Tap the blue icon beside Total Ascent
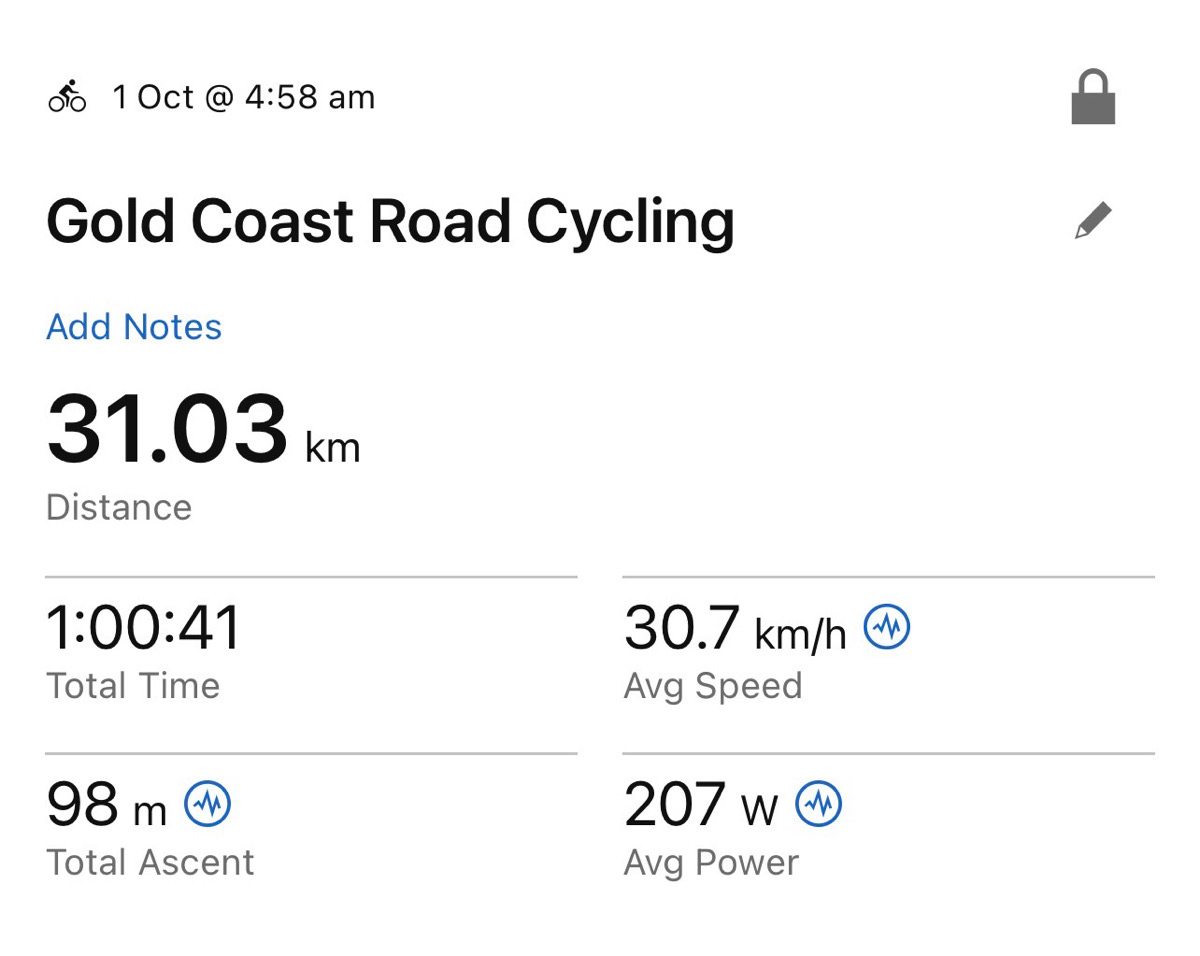Image resolution: width=1200 pixels, height=956 pixels. point(208,804)
